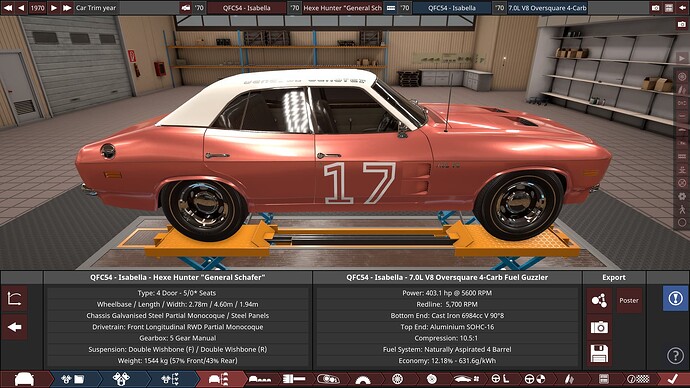Go back with the left arrow button
The image size is (690, 388).
pyautogui.click(x=15, y=327)
